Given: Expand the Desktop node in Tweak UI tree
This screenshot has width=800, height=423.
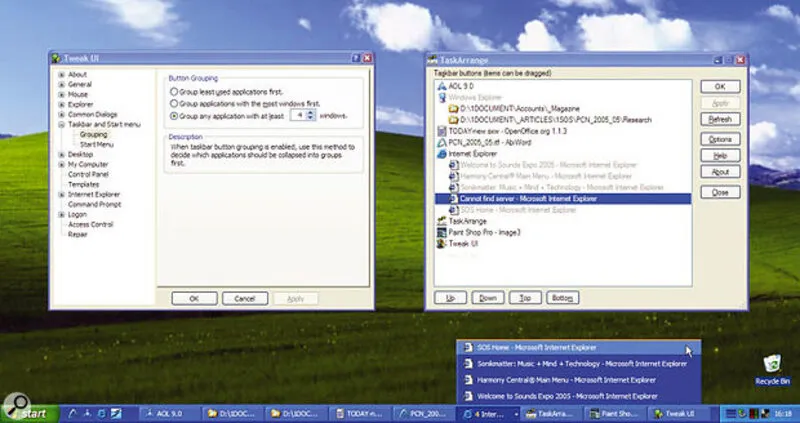Looking at the screenshot, I should 62,155.
